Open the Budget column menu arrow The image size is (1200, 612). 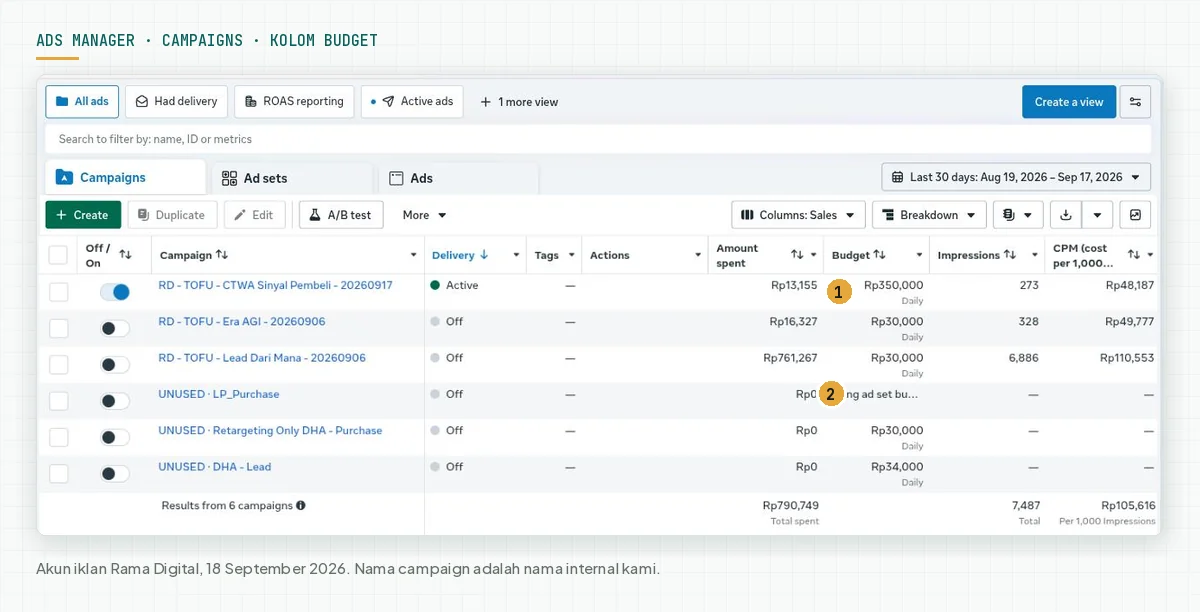coord(919,255)
